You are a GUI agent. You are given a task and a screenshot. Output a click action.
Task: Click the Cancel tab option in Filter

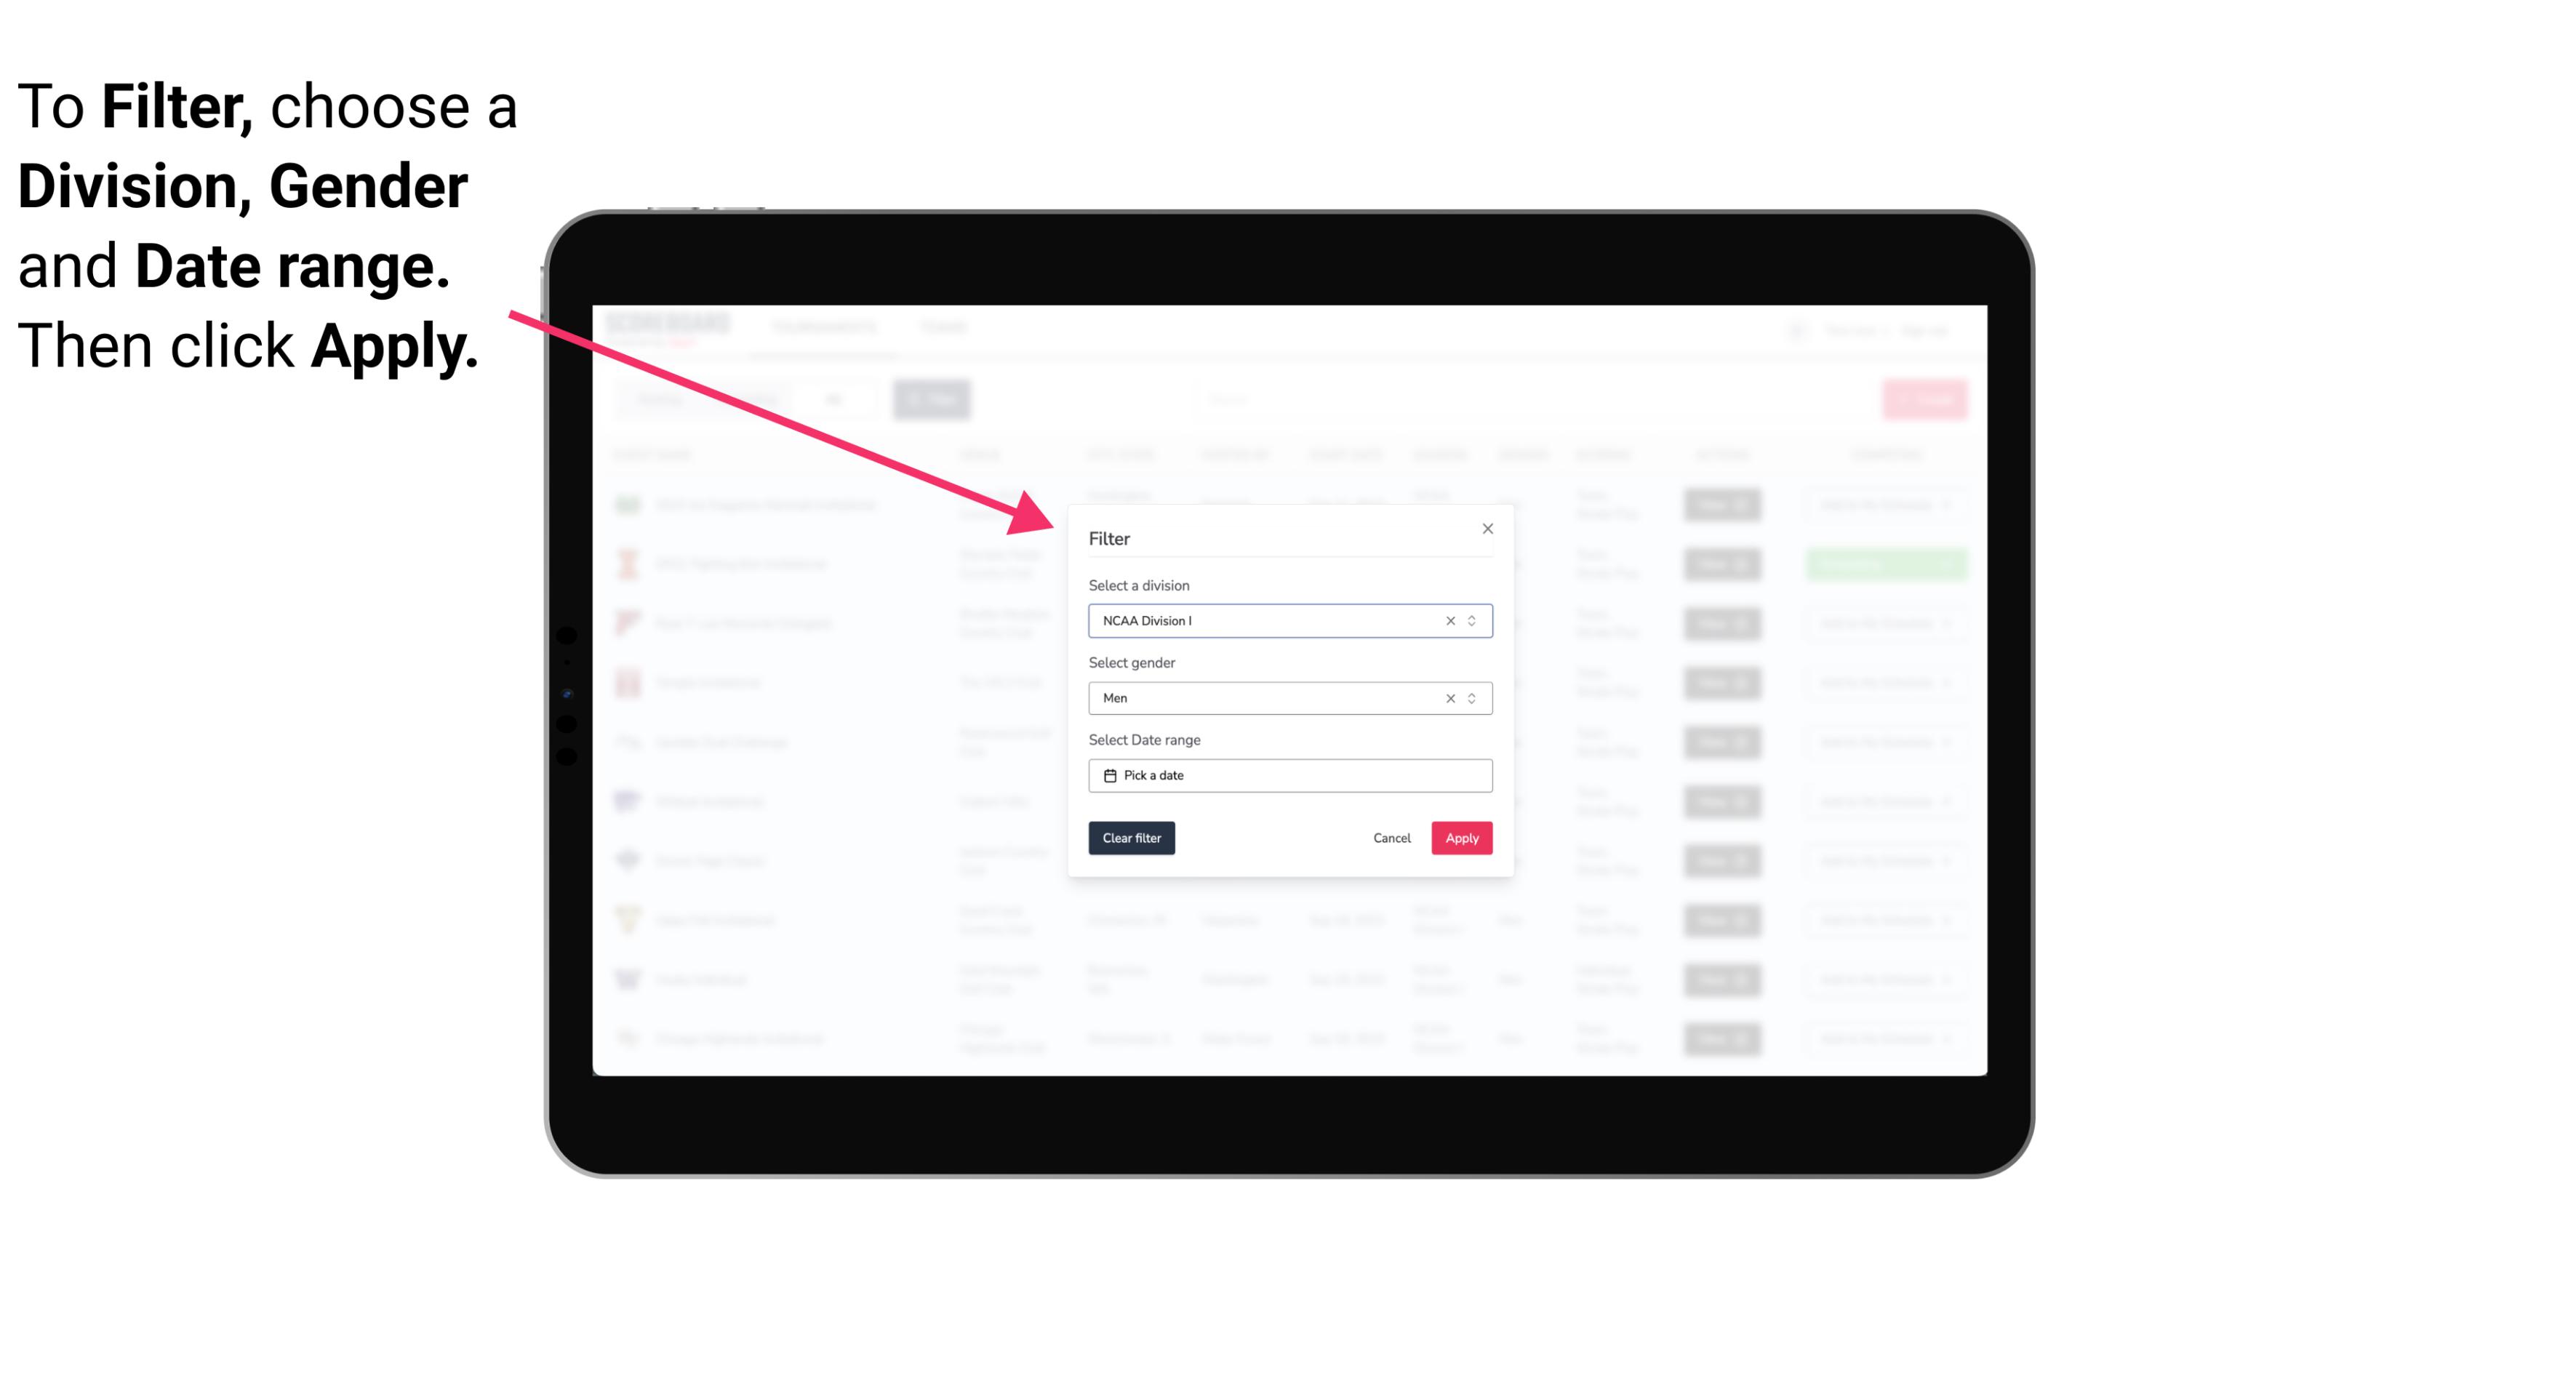[1391, 838]
